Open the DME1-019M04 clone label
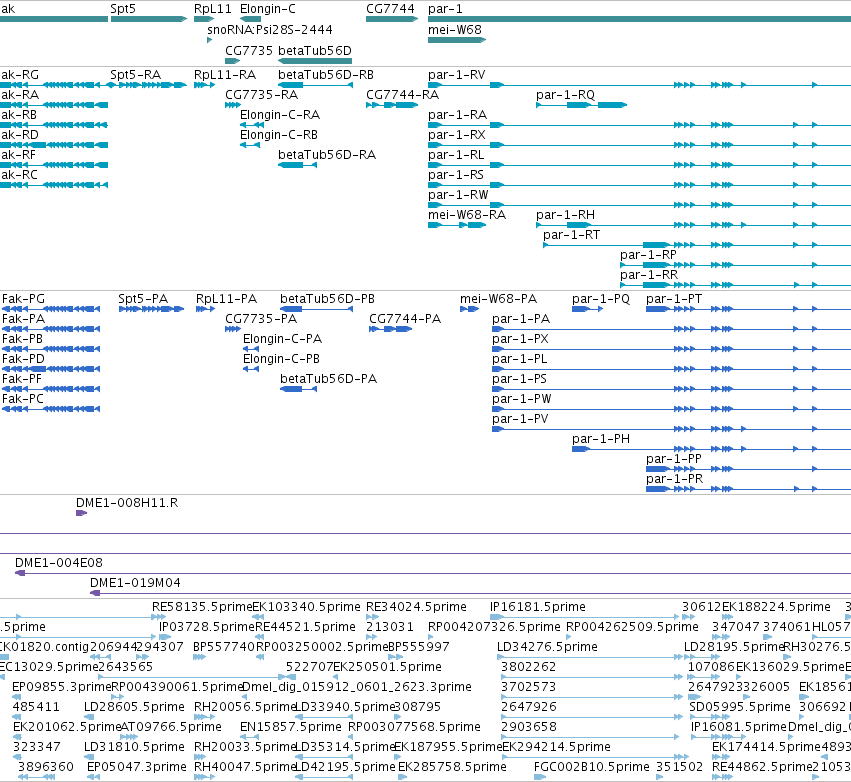This screenshot has width=851, height=782. 135,584
